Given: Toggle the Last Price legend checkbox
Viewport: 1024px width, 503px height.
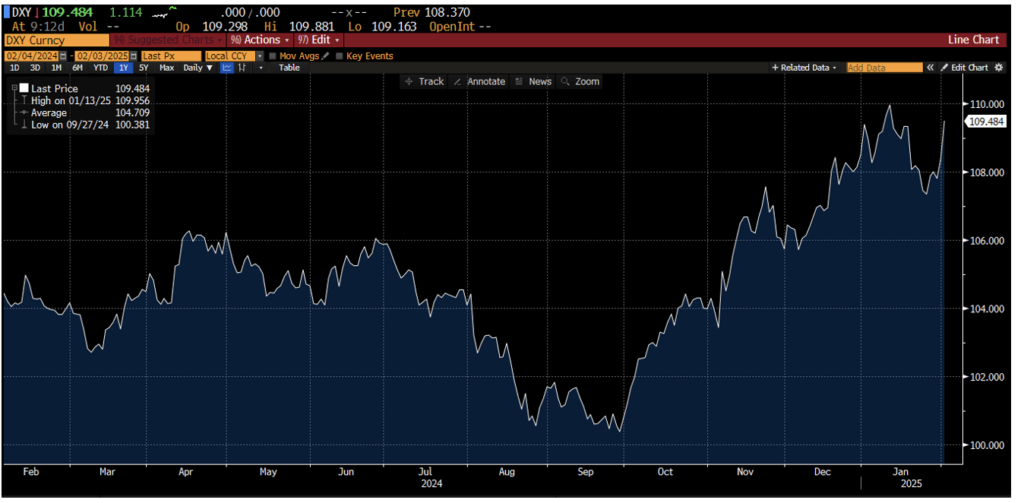Looking at the screenshot, I should 24,88.
